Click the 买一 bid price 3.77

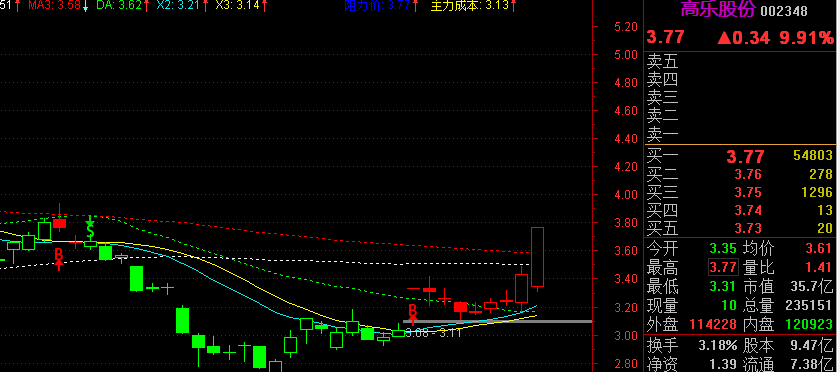coord(745,157)
